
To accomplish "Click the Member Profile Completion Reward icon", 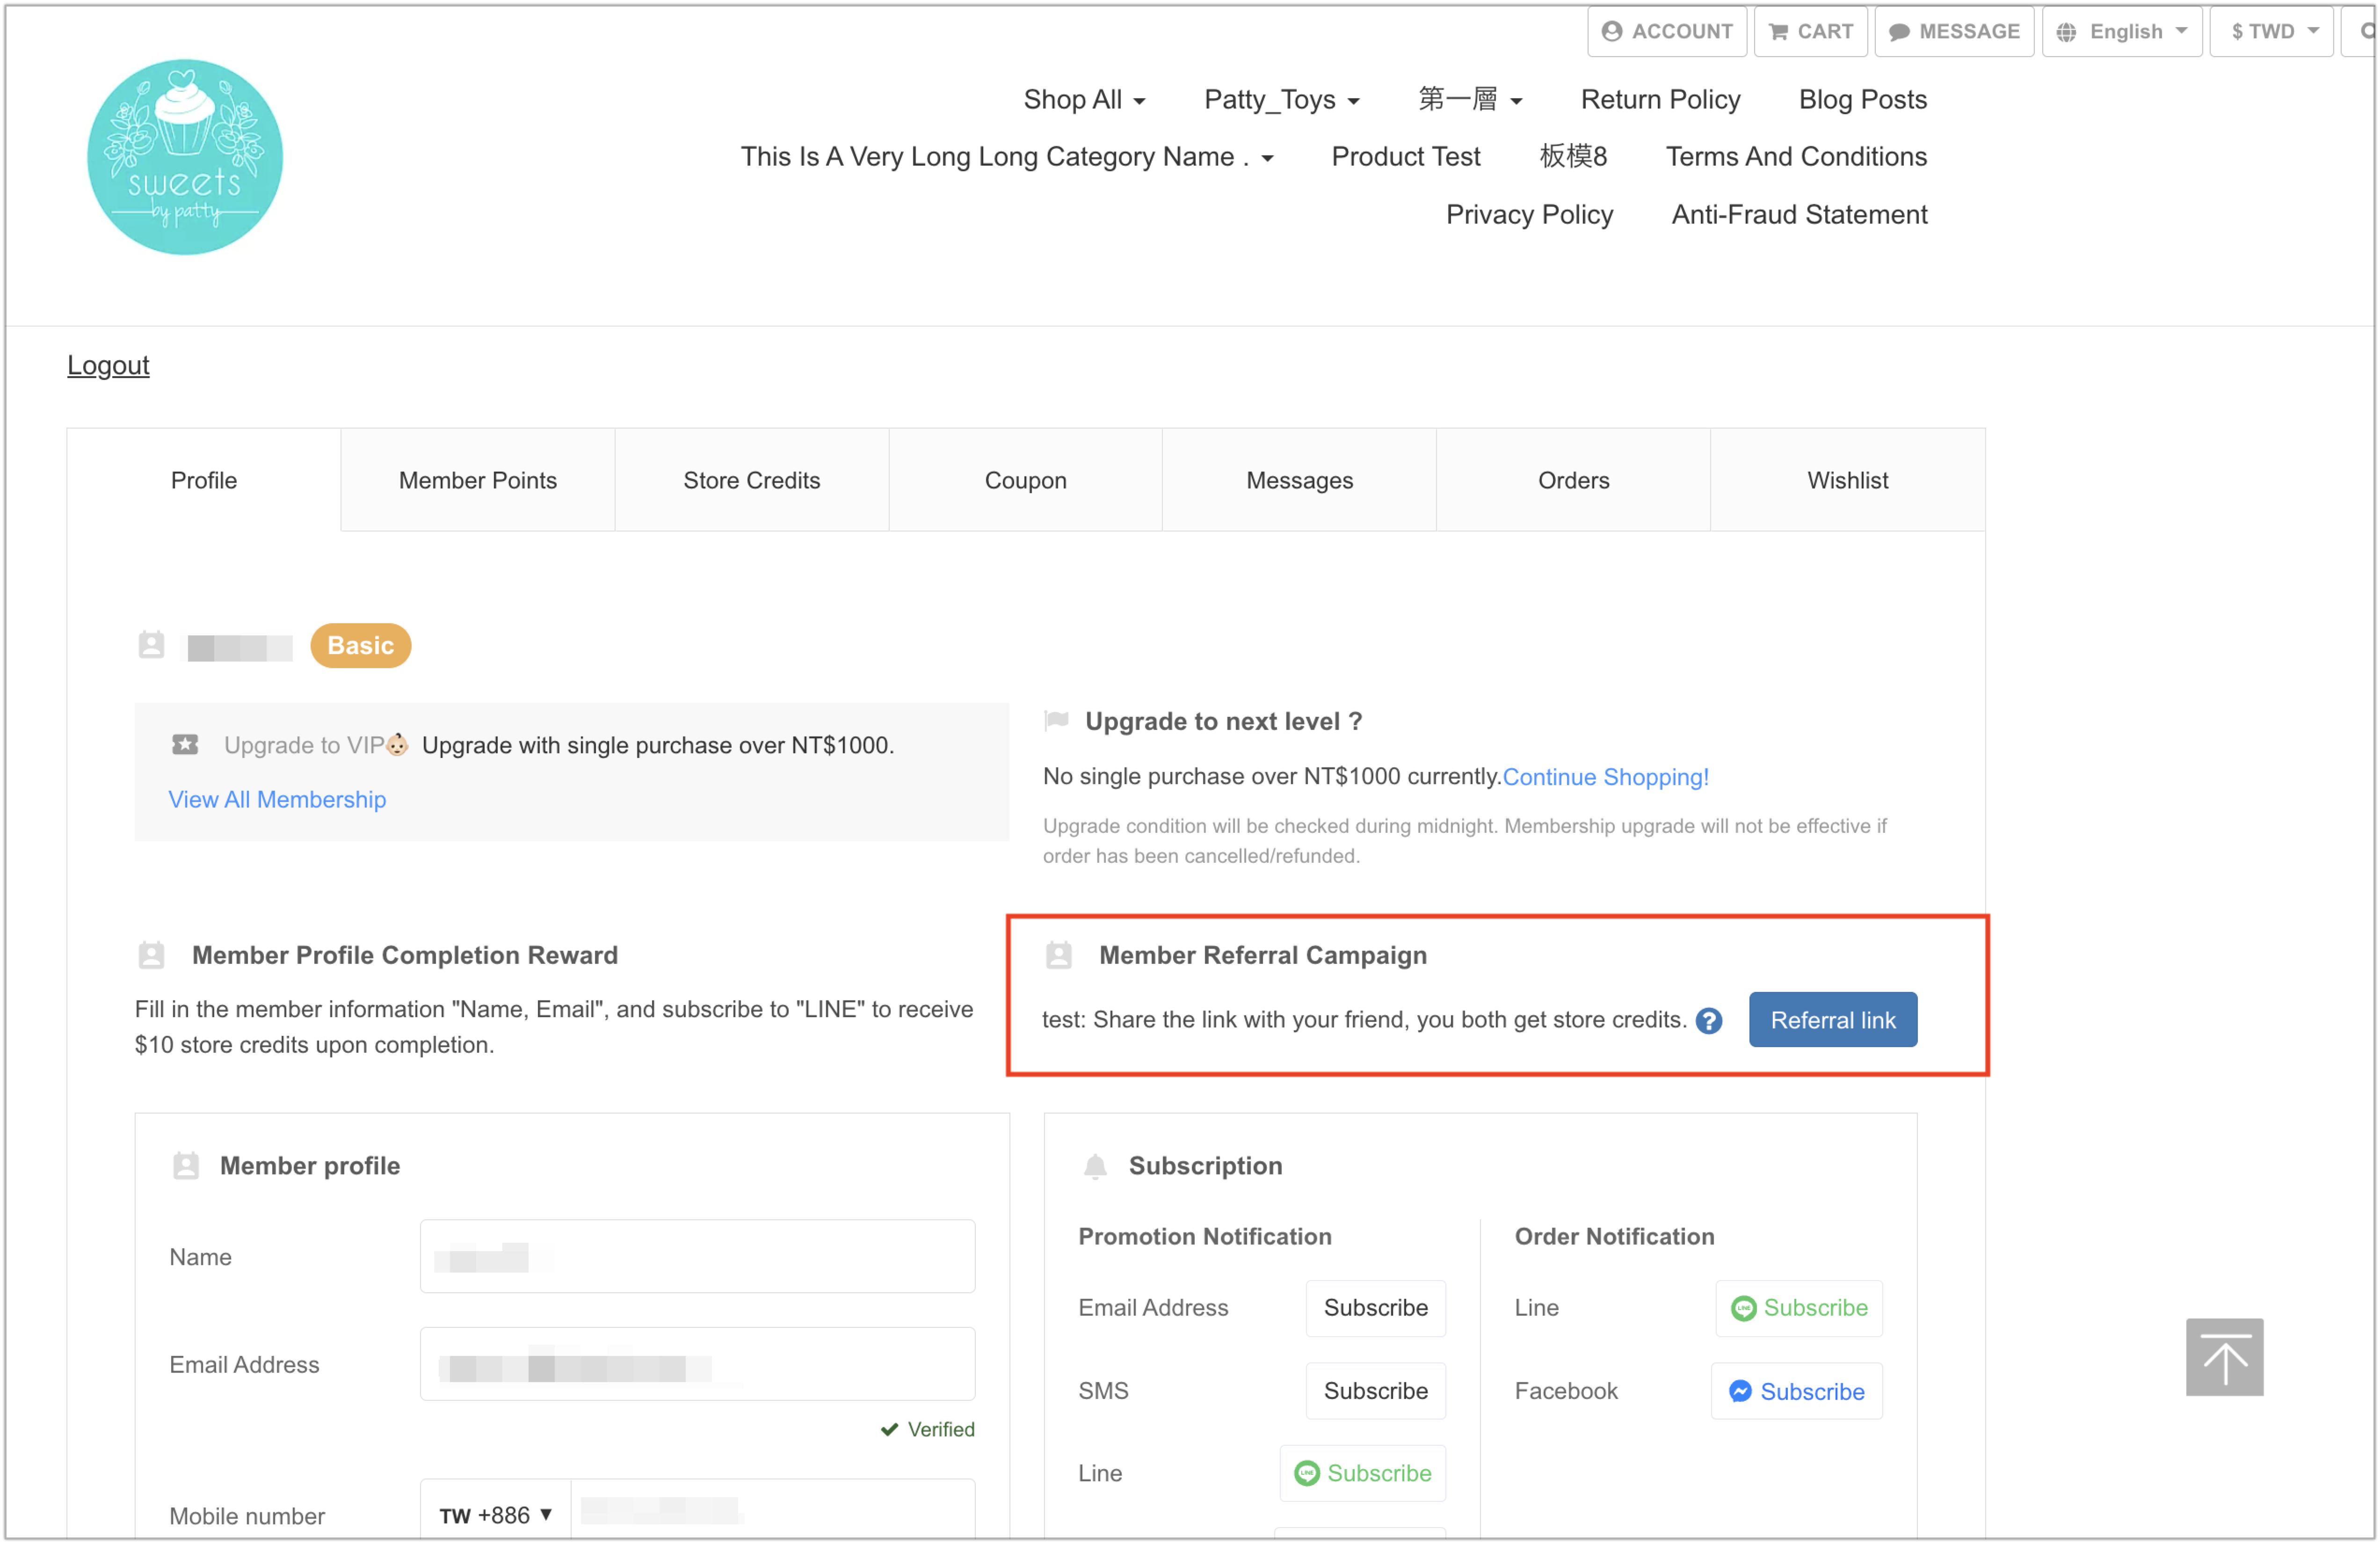I will pos(151,955).
